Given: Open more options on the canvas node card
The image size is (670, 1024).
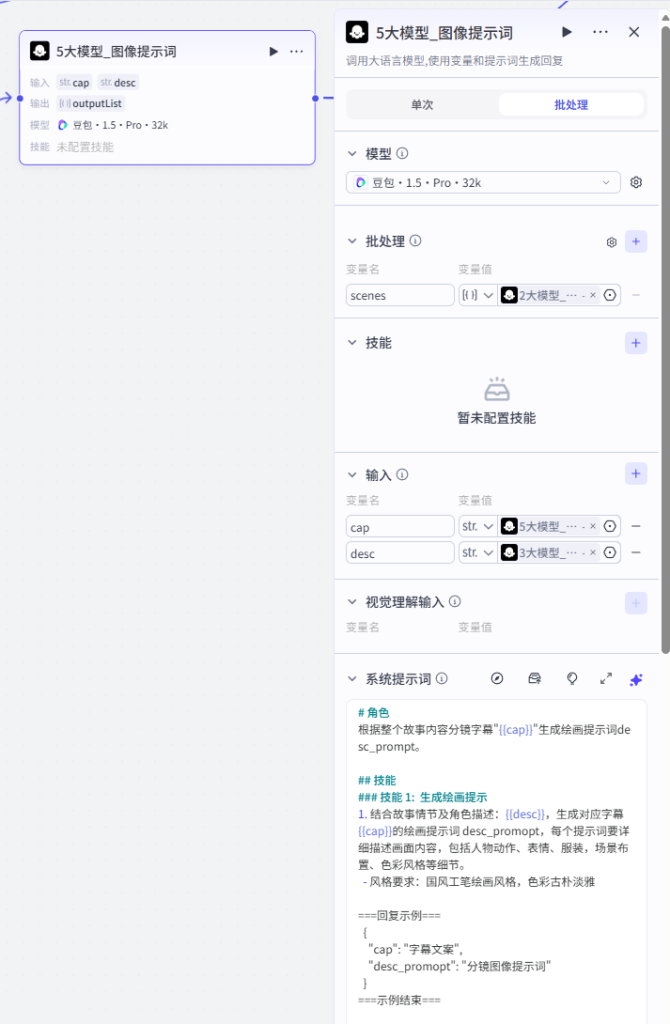Looking at the screenshot, I should pos(296,52).
